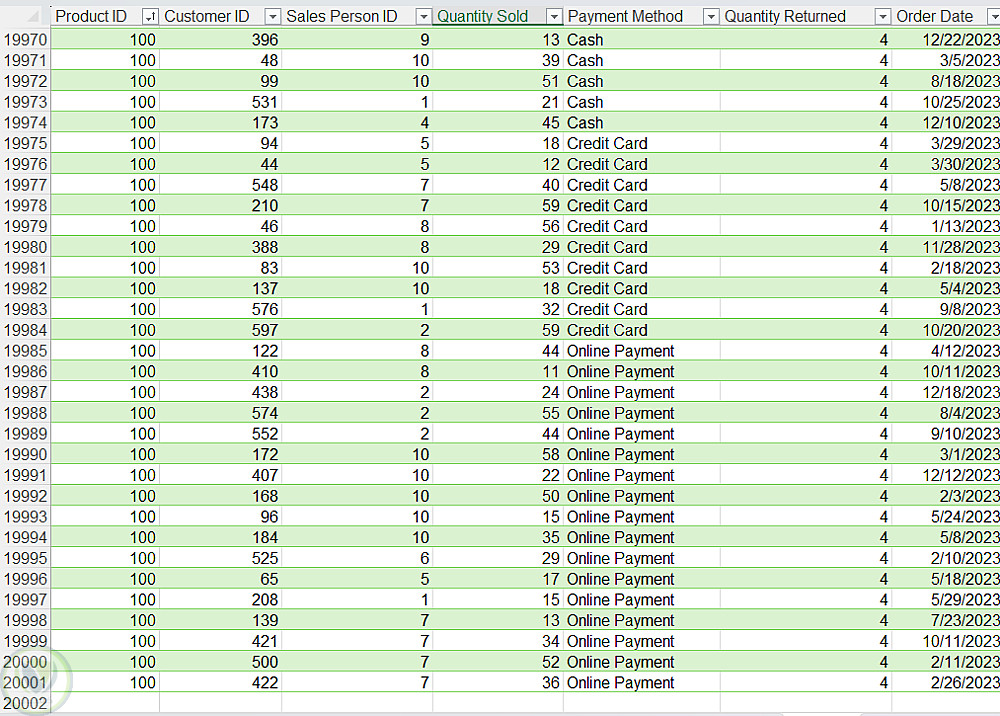
Task: Click Order Date cell 10/20/2023
Action: click(x=946, y=330)
